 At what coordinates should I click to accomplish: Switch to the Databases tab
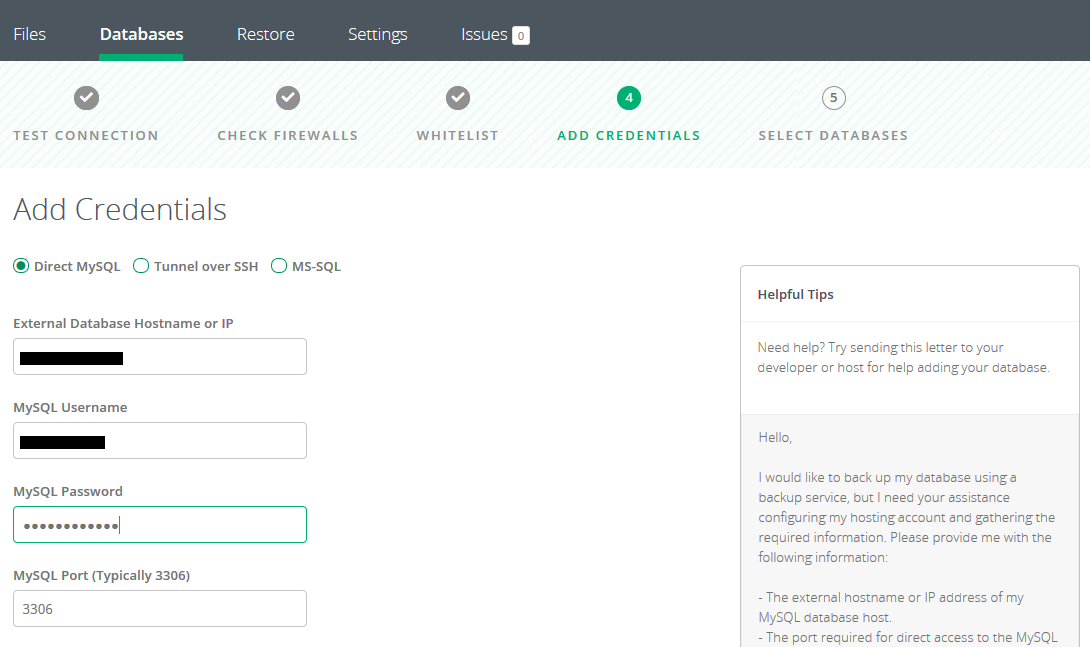141,34
